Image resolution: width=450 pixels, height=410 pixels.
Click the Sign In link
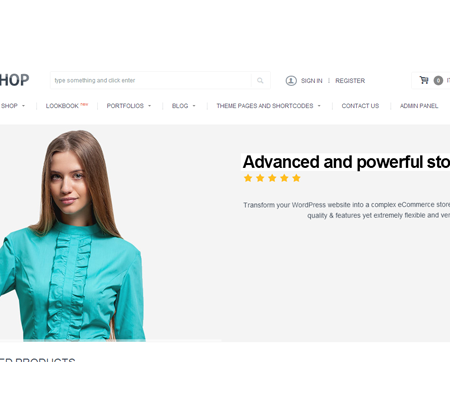point(312,81)
